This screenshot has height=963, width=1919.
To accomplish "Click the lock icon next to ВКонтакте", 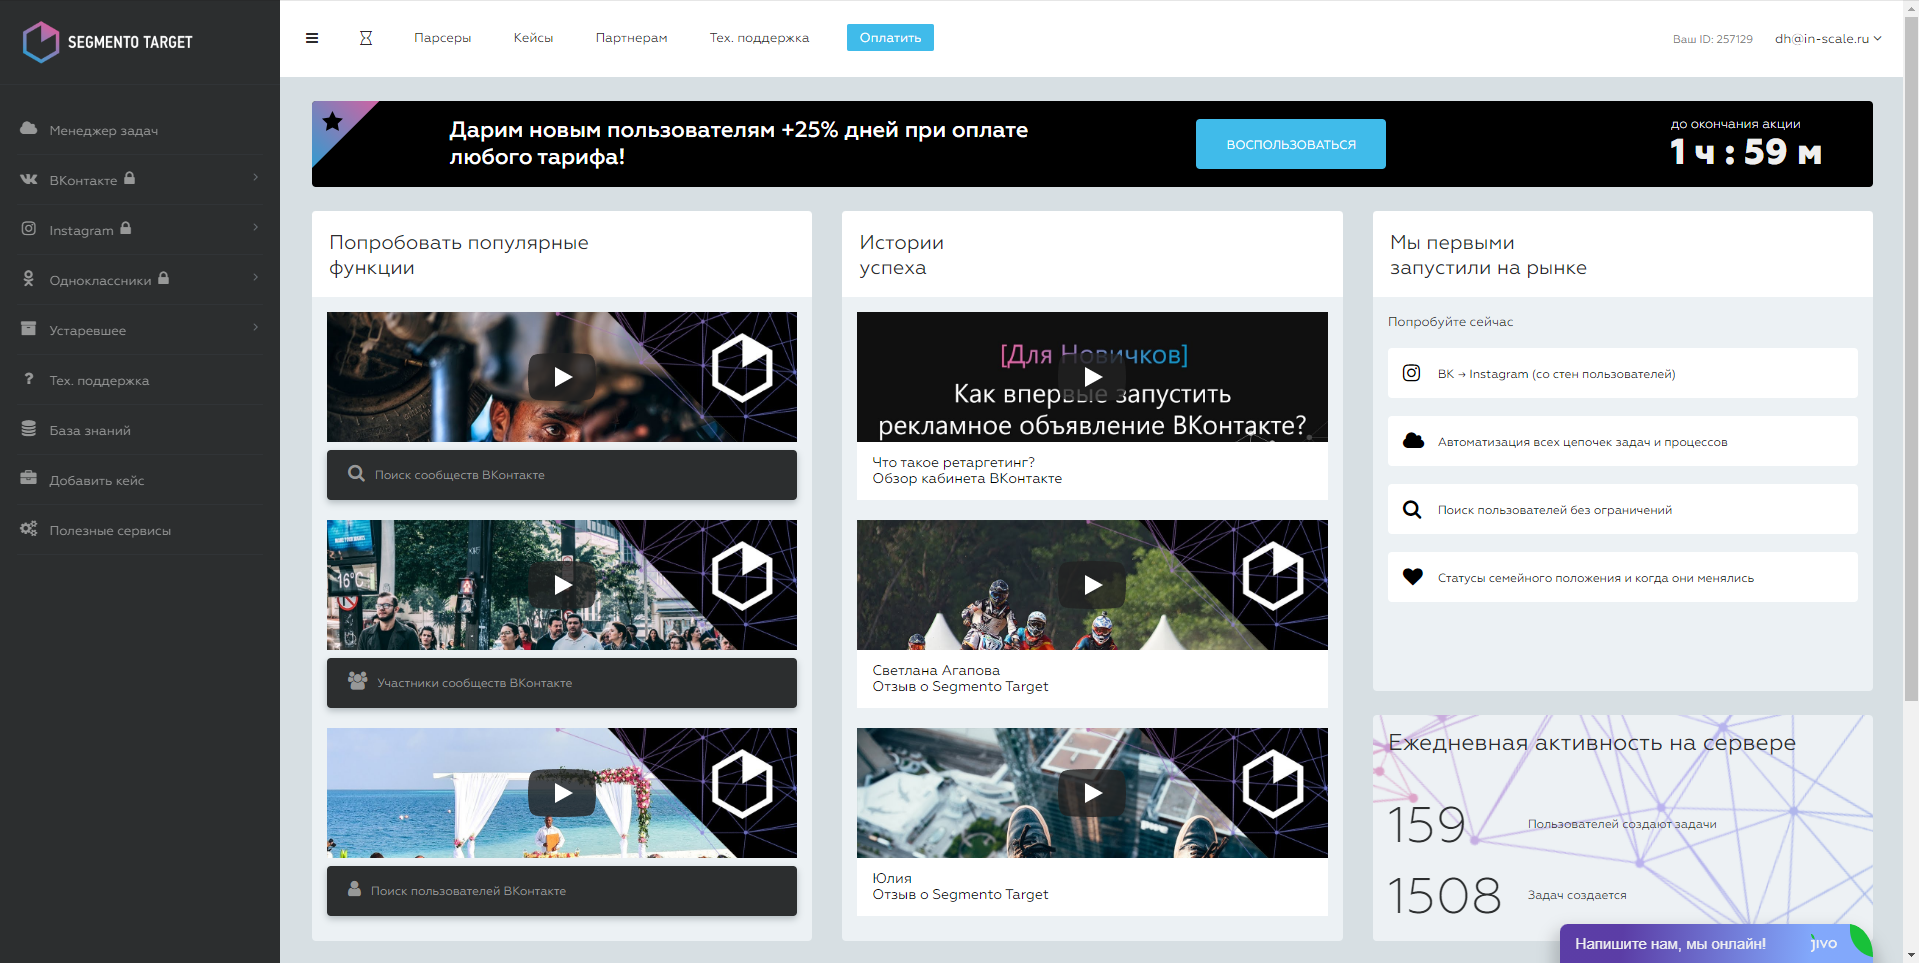I will (x=130, y=178).
